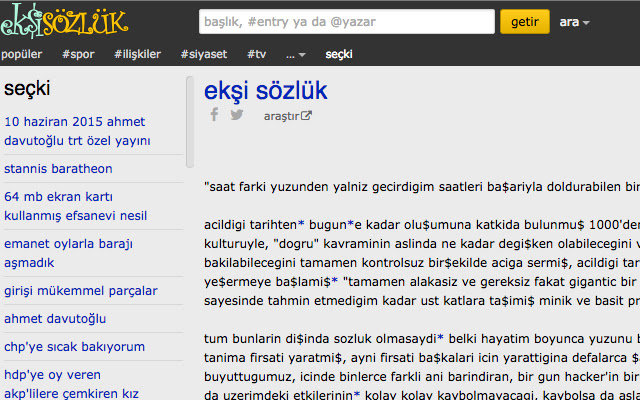Open the #siyaset channel
This screenshot has width=640, height=400.
tap(204, 54)
